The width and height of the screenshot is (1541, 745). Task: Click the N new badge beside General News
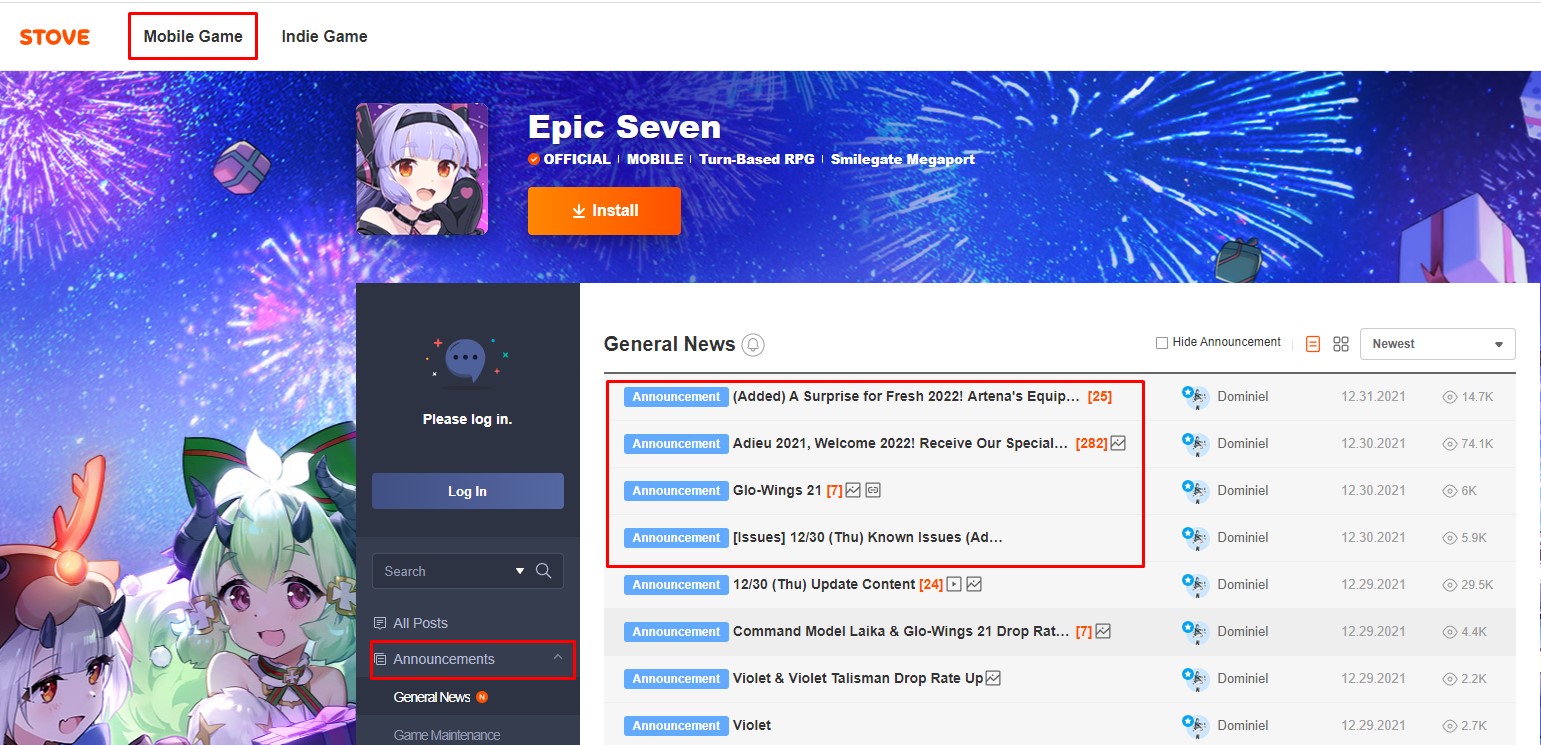(x=482, y=697)
